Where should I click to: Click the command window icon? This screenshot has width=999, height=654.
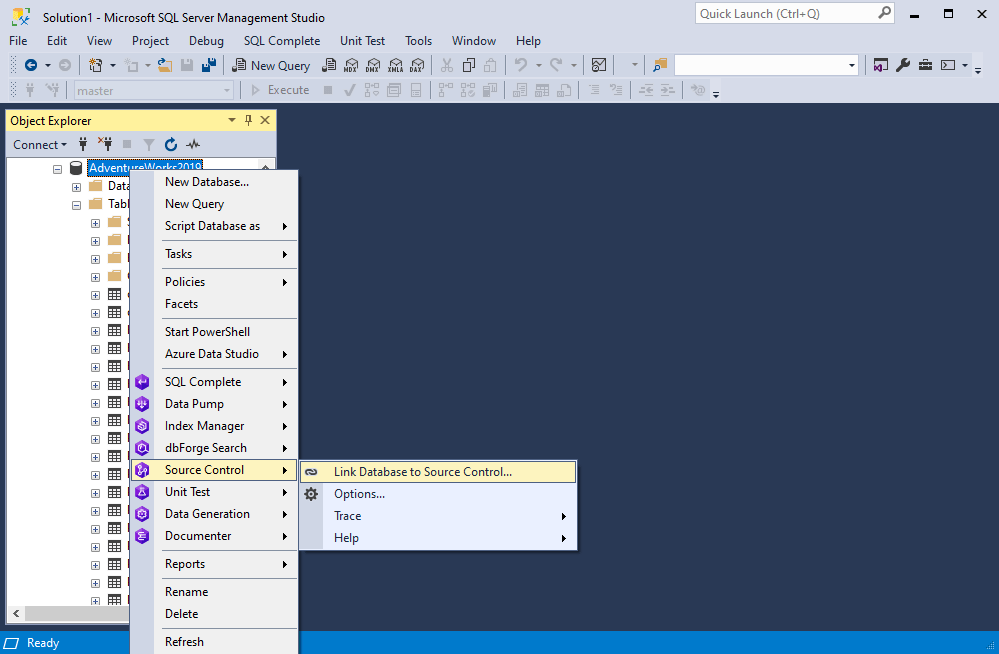click(x=948, y=65)
